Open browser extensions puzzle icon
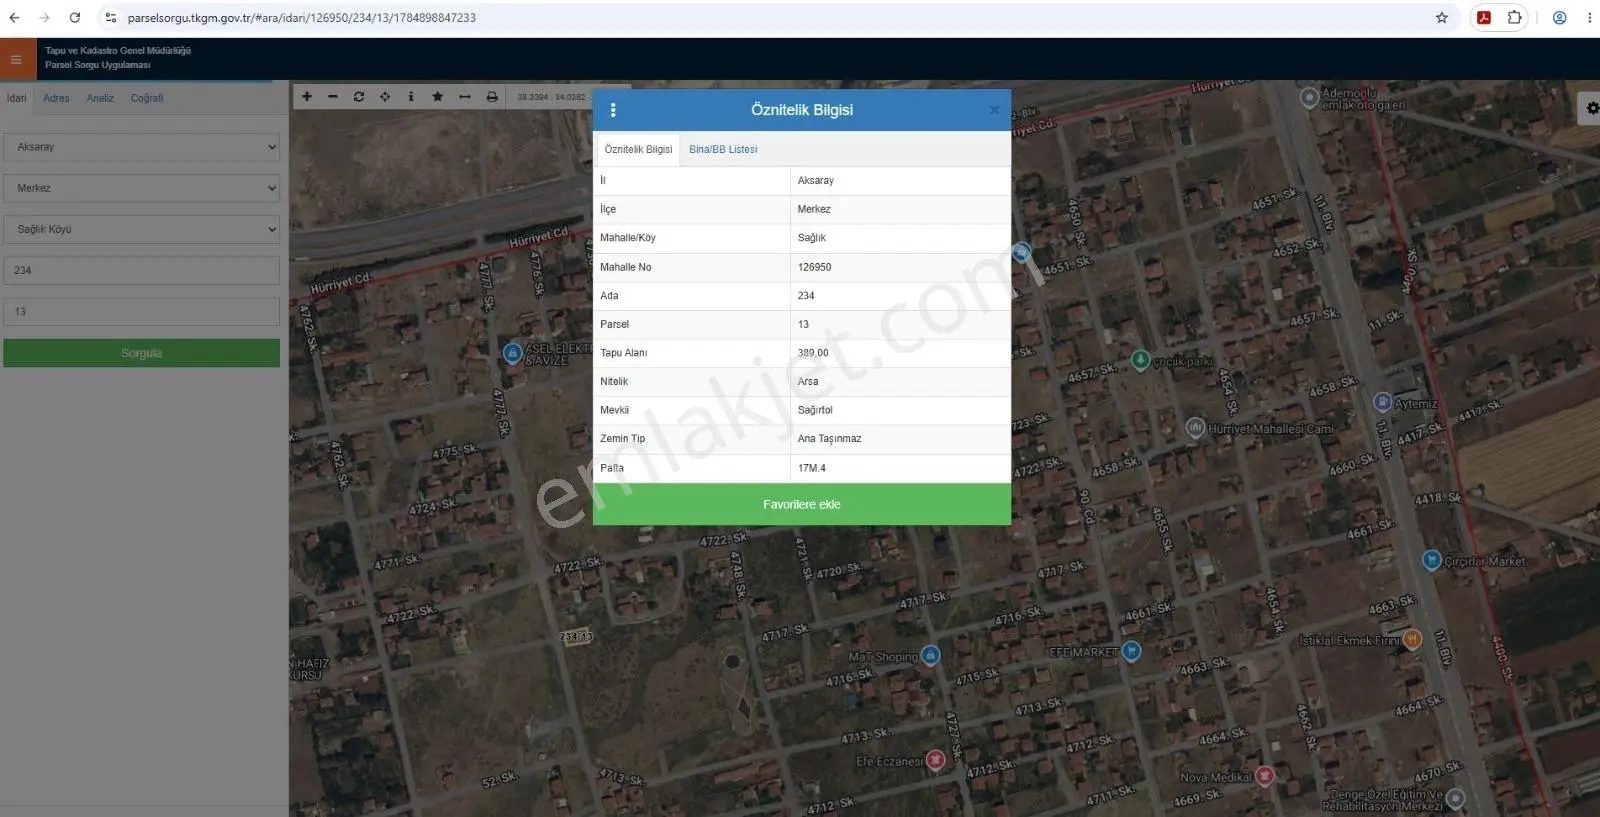Image resolution: width=1600 pixels, height=817 pixels. pos(1515,18)
